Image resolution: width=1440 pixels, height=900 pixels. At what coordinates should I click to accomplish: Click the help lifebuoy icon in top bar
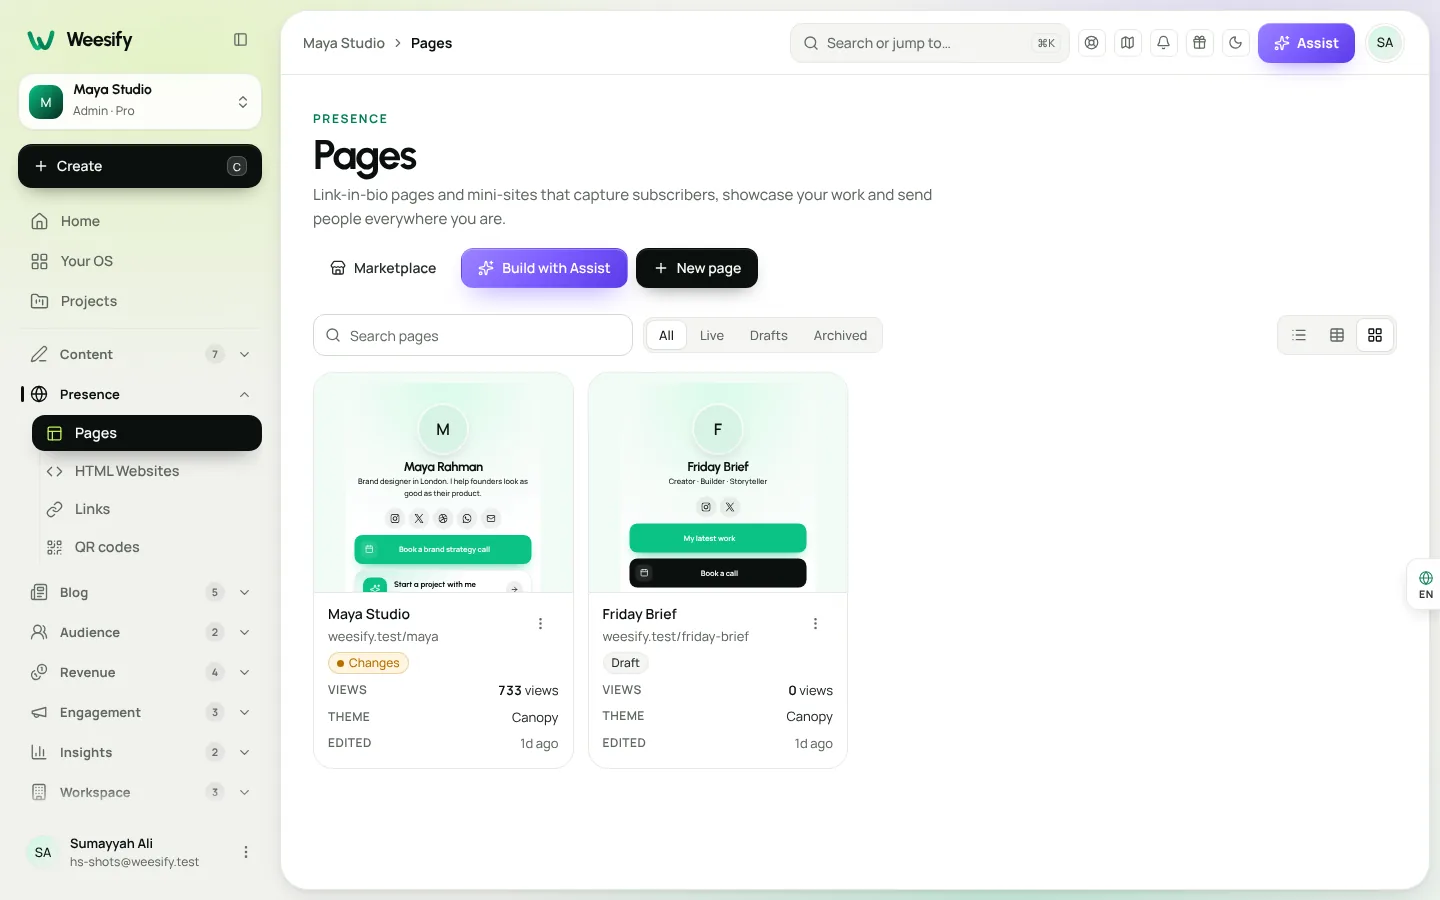[1092, 43]
